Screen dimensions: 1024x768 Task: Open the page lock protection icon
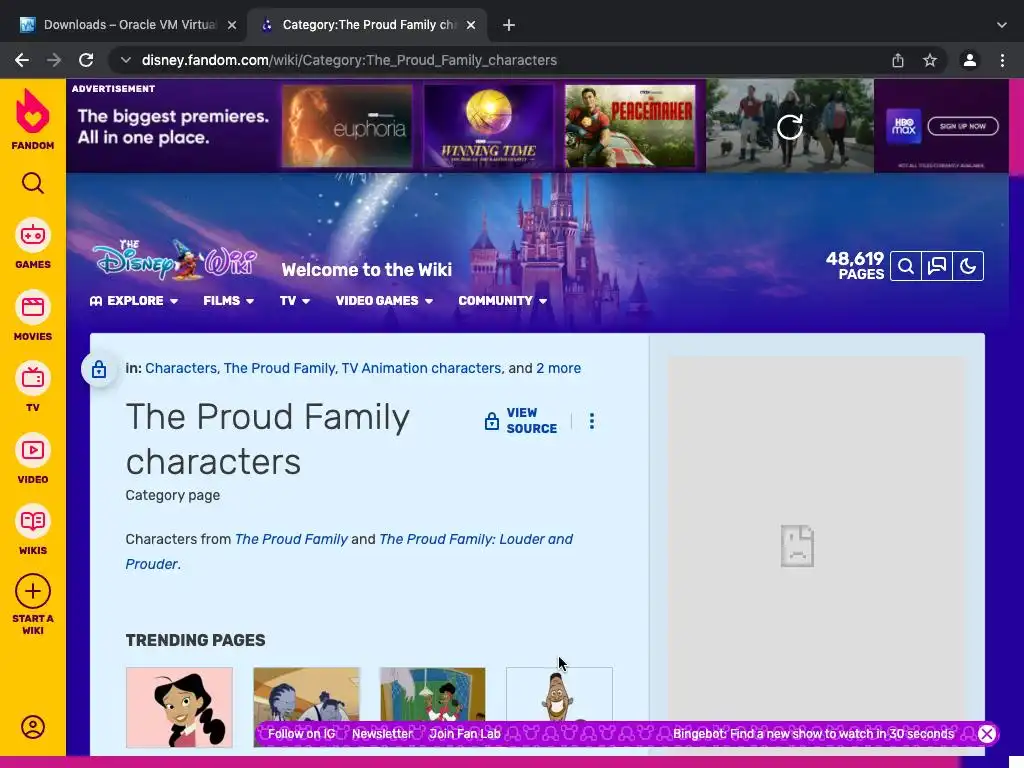(99, 369)
